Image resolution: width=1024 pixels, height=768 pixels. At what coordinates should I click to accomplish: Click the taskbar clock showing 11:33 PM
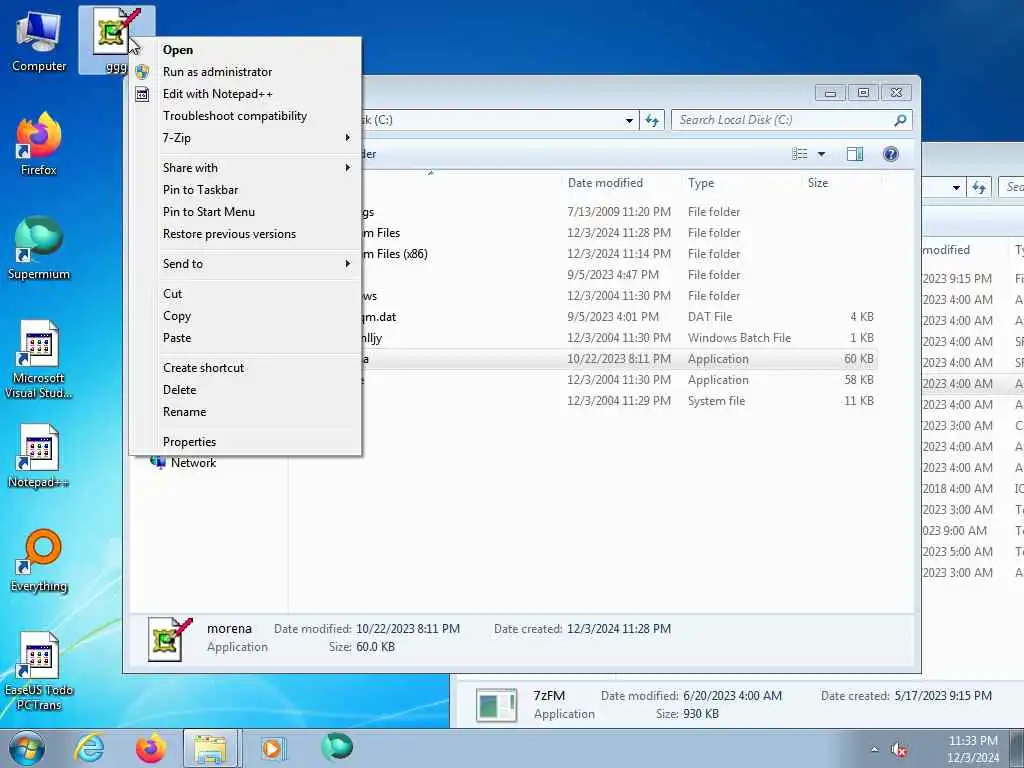coord(973,749)
